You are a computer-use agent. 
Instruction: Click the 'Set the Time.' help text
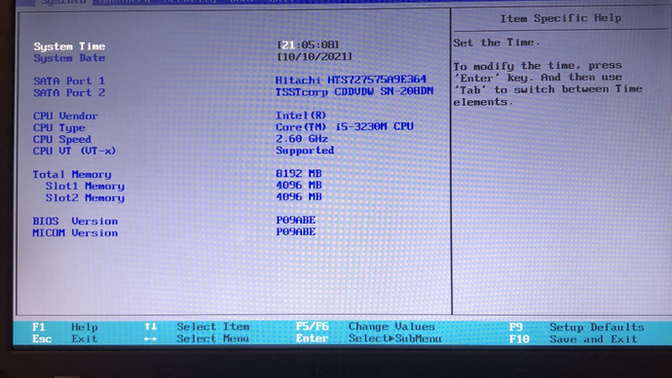pos(496,42)
